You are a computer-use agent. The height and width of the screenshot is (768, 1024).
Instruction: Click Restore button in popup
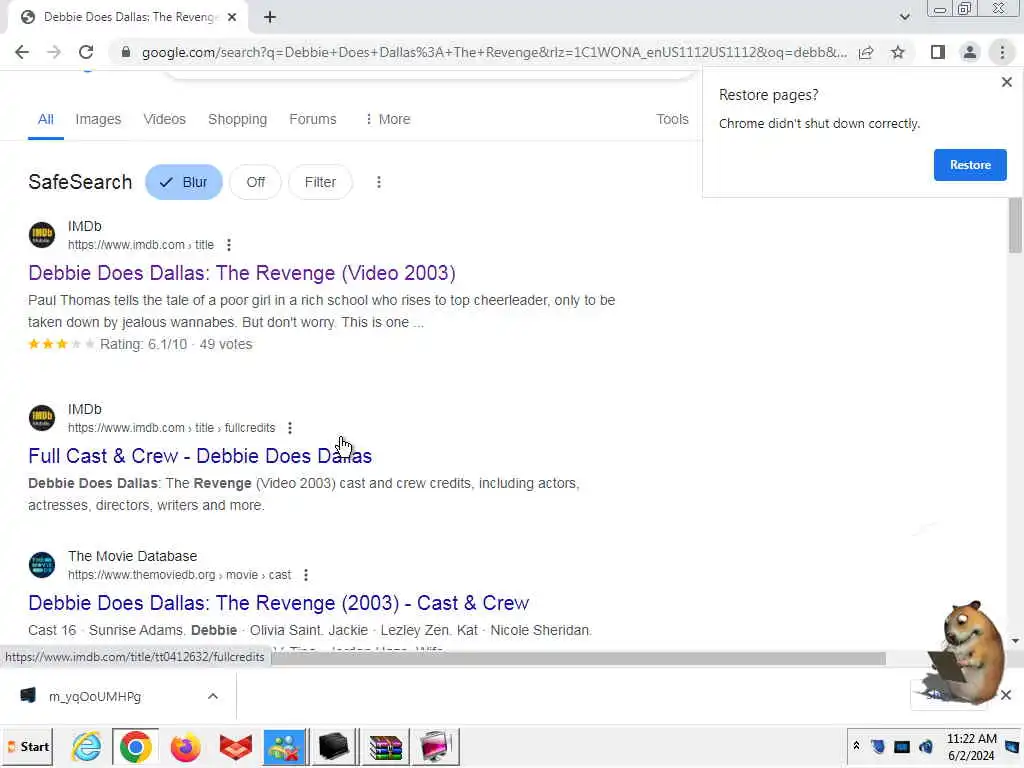tap(970, 165)
